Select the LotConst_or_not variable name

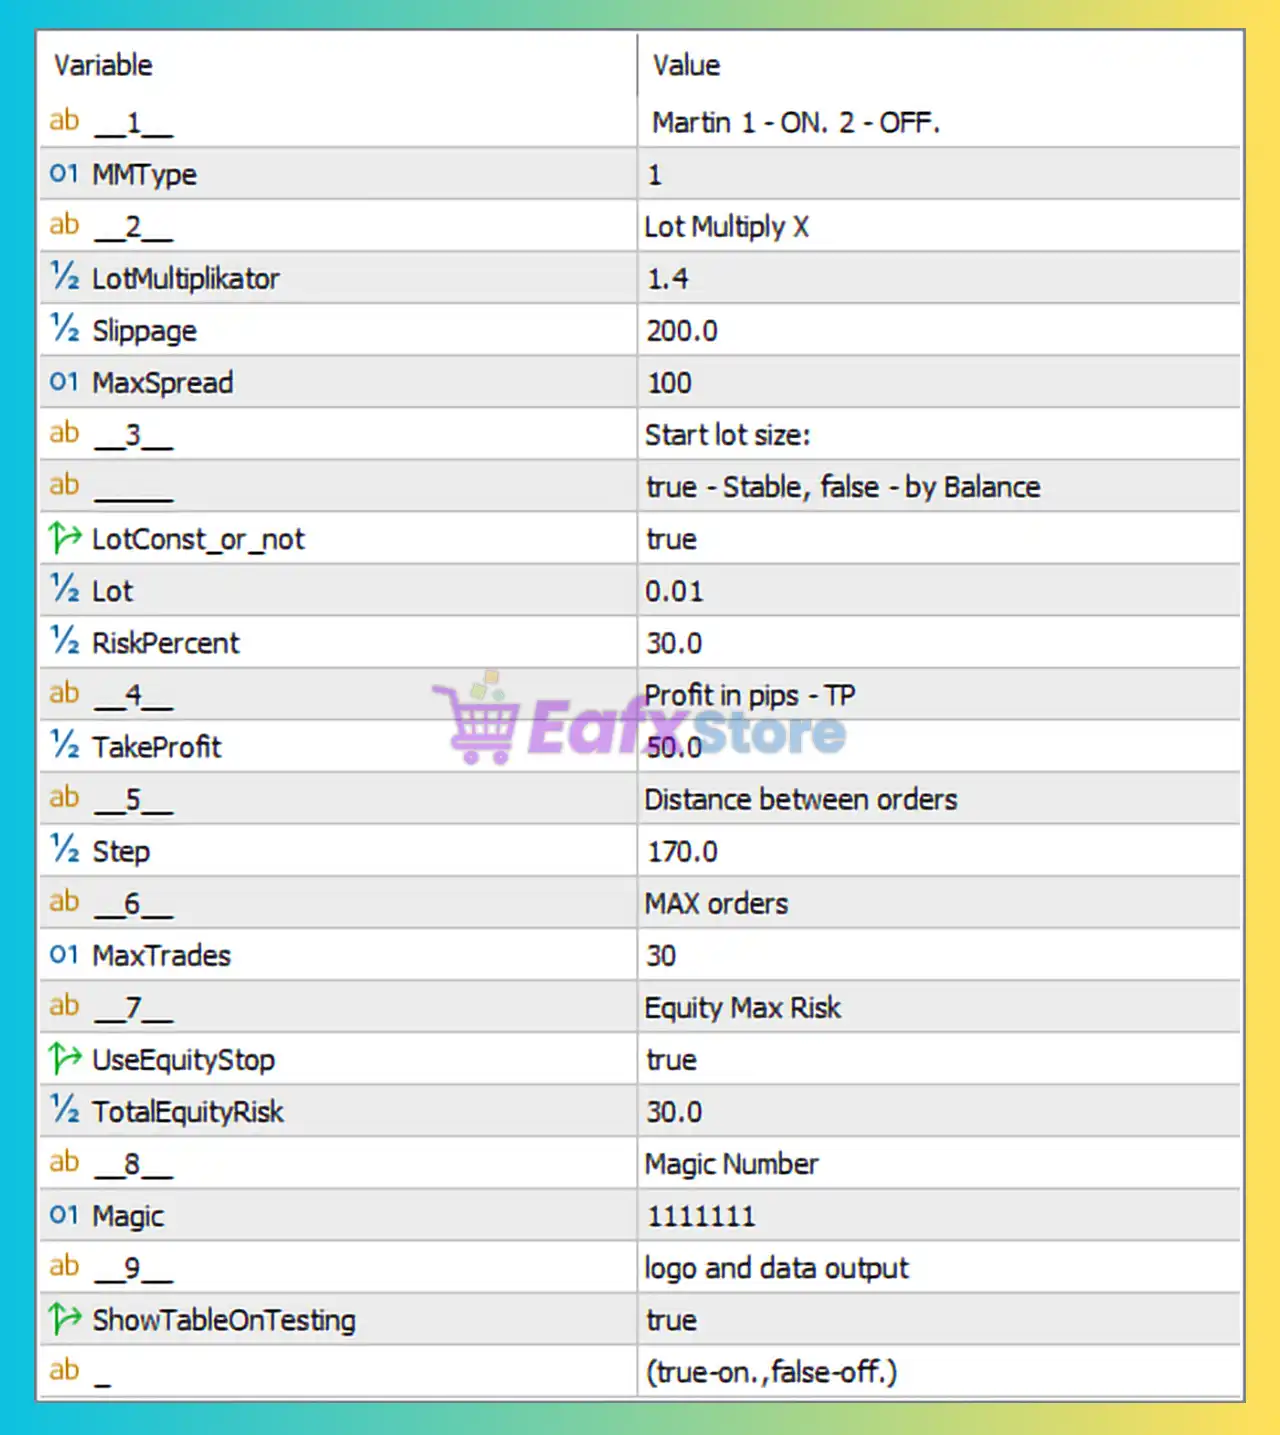pyautogui.click(x=198, y=539)
